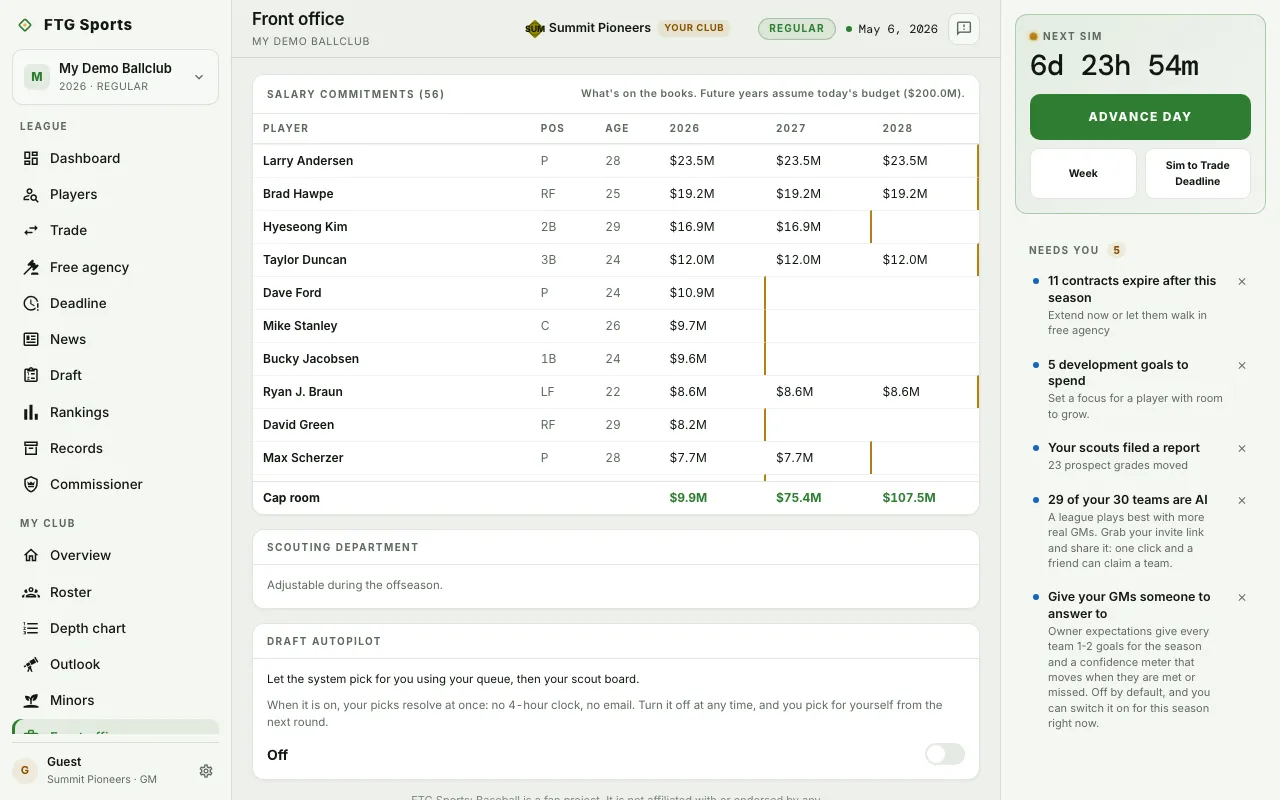The image size is (1280, 800).
Task: Go to the Dashboard menu item
Action: [x=115, y=158]
